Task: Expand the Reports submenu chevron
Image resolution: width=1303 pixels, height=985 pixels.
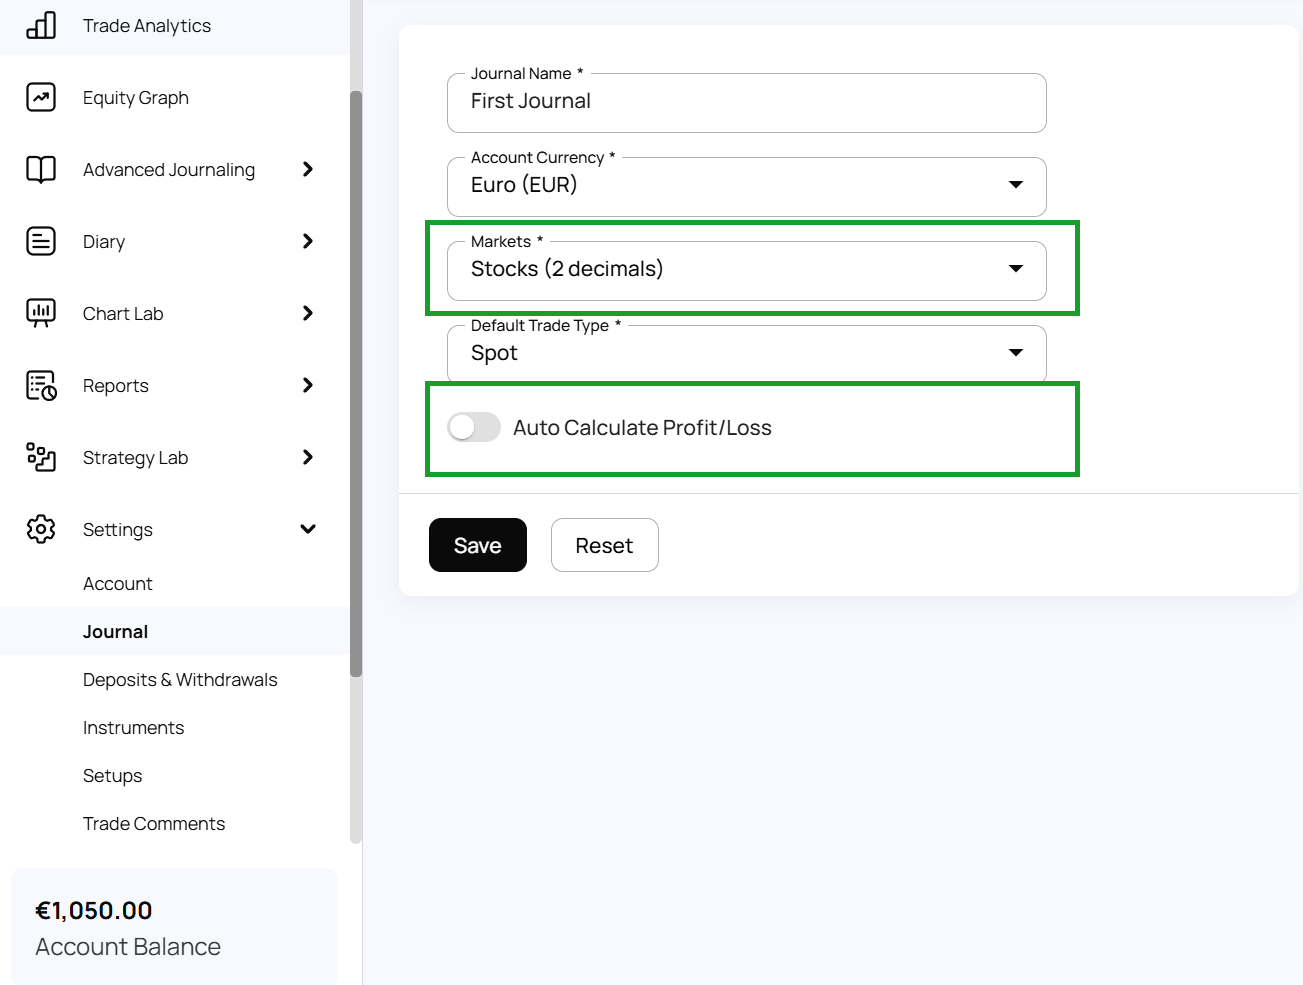Action: pyautogui.click(x=308, y=386)
